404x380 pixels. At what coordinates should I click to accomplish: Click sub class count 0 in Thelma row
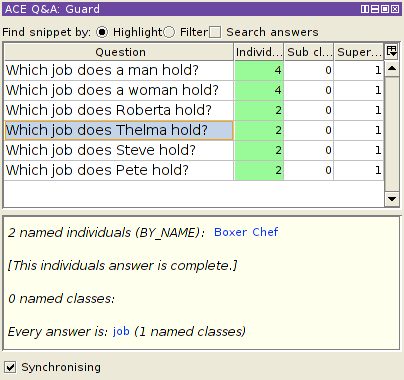[x=309, y=130]
